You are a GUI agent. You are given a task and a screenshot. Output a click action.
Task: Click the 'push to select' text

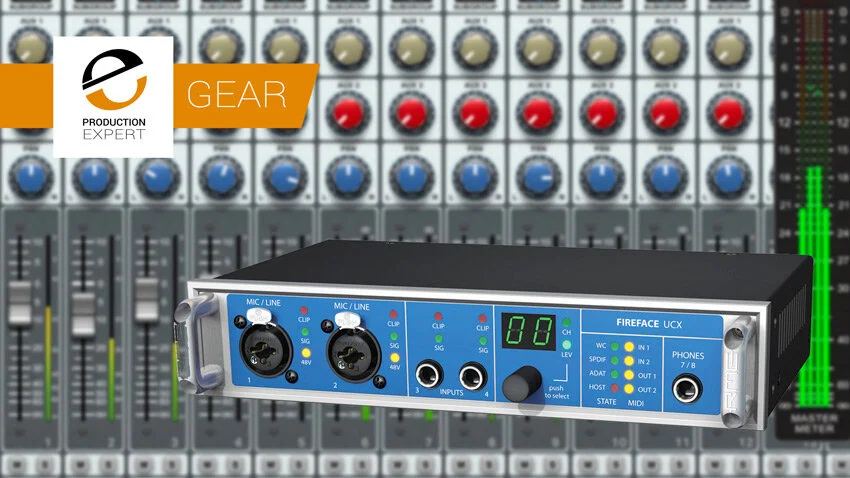pos(557,392)
